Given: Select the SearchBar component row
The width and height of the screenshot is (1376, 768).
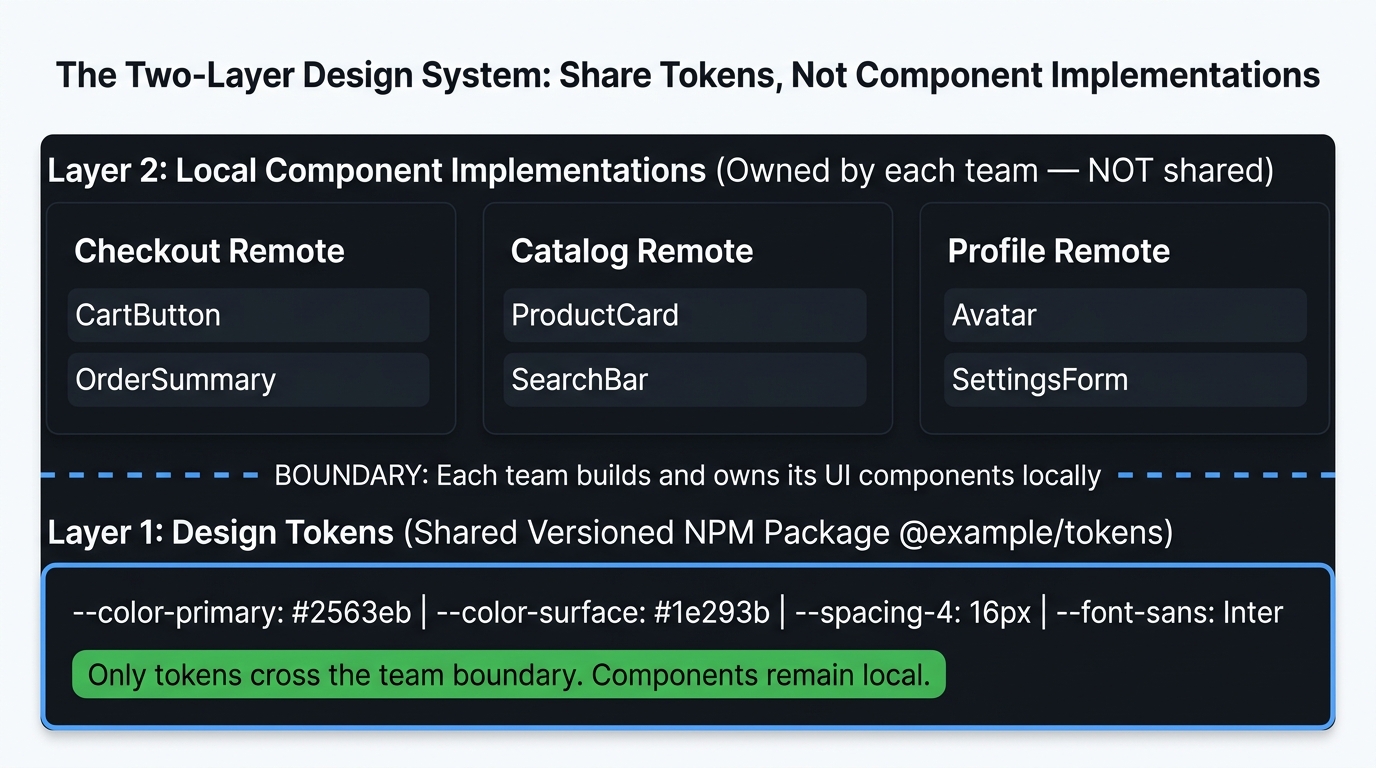Looking at the screenshot, I should [685, 380].
